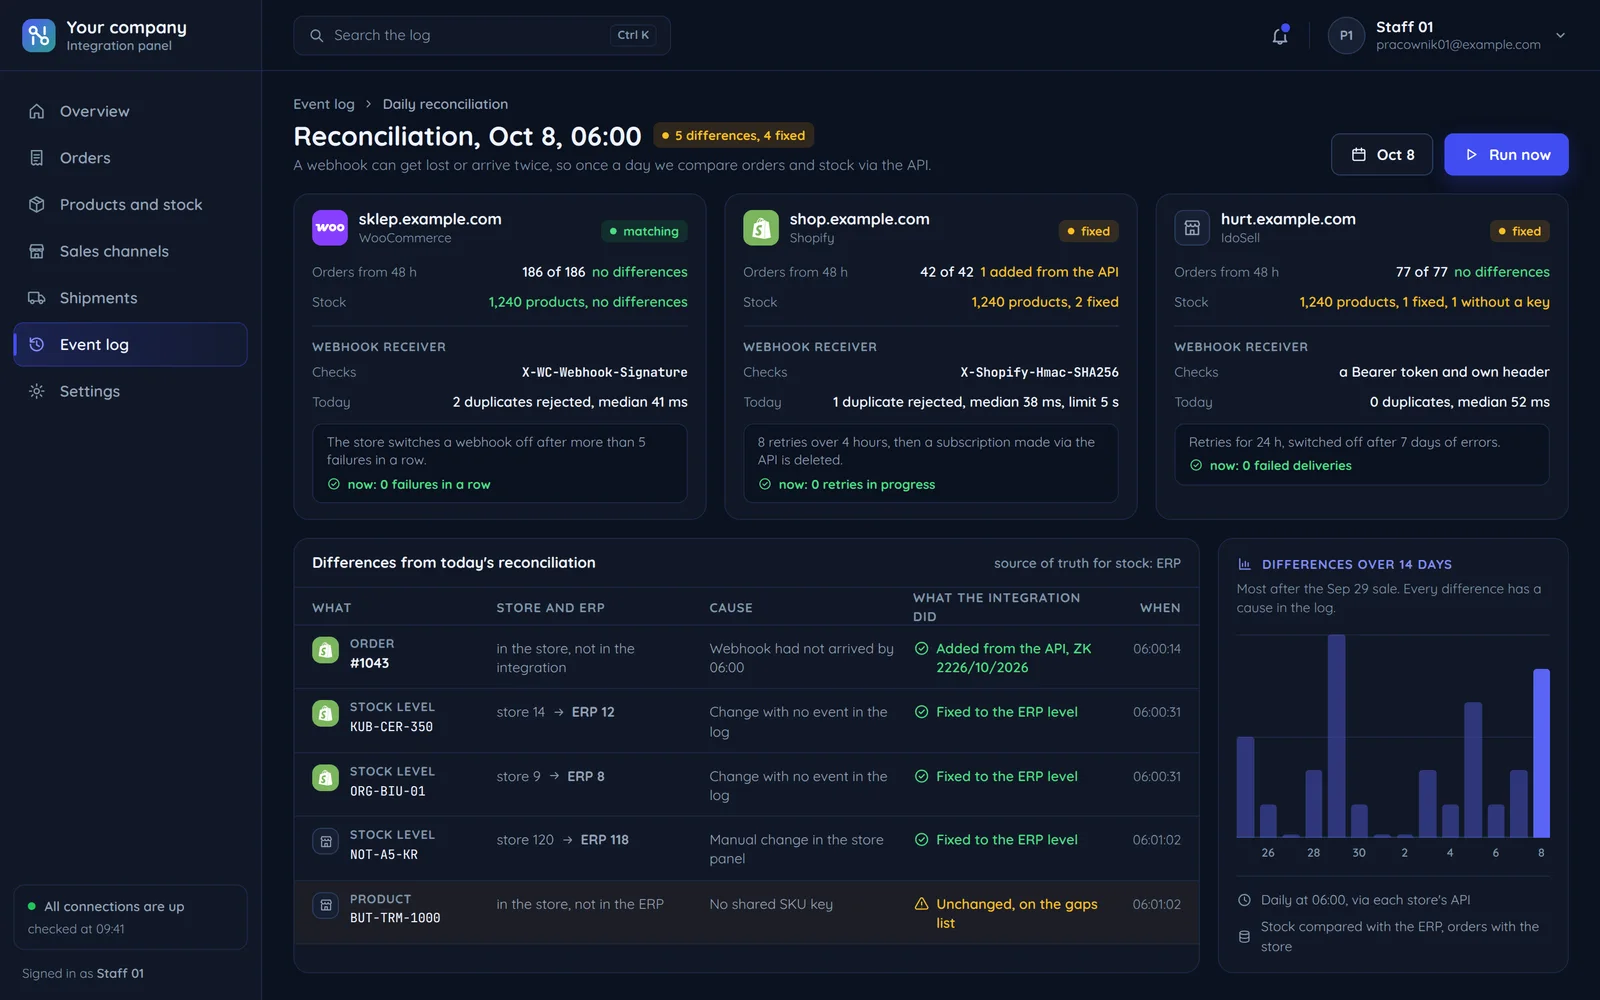Click the search magnifier icon

(317, 36)
